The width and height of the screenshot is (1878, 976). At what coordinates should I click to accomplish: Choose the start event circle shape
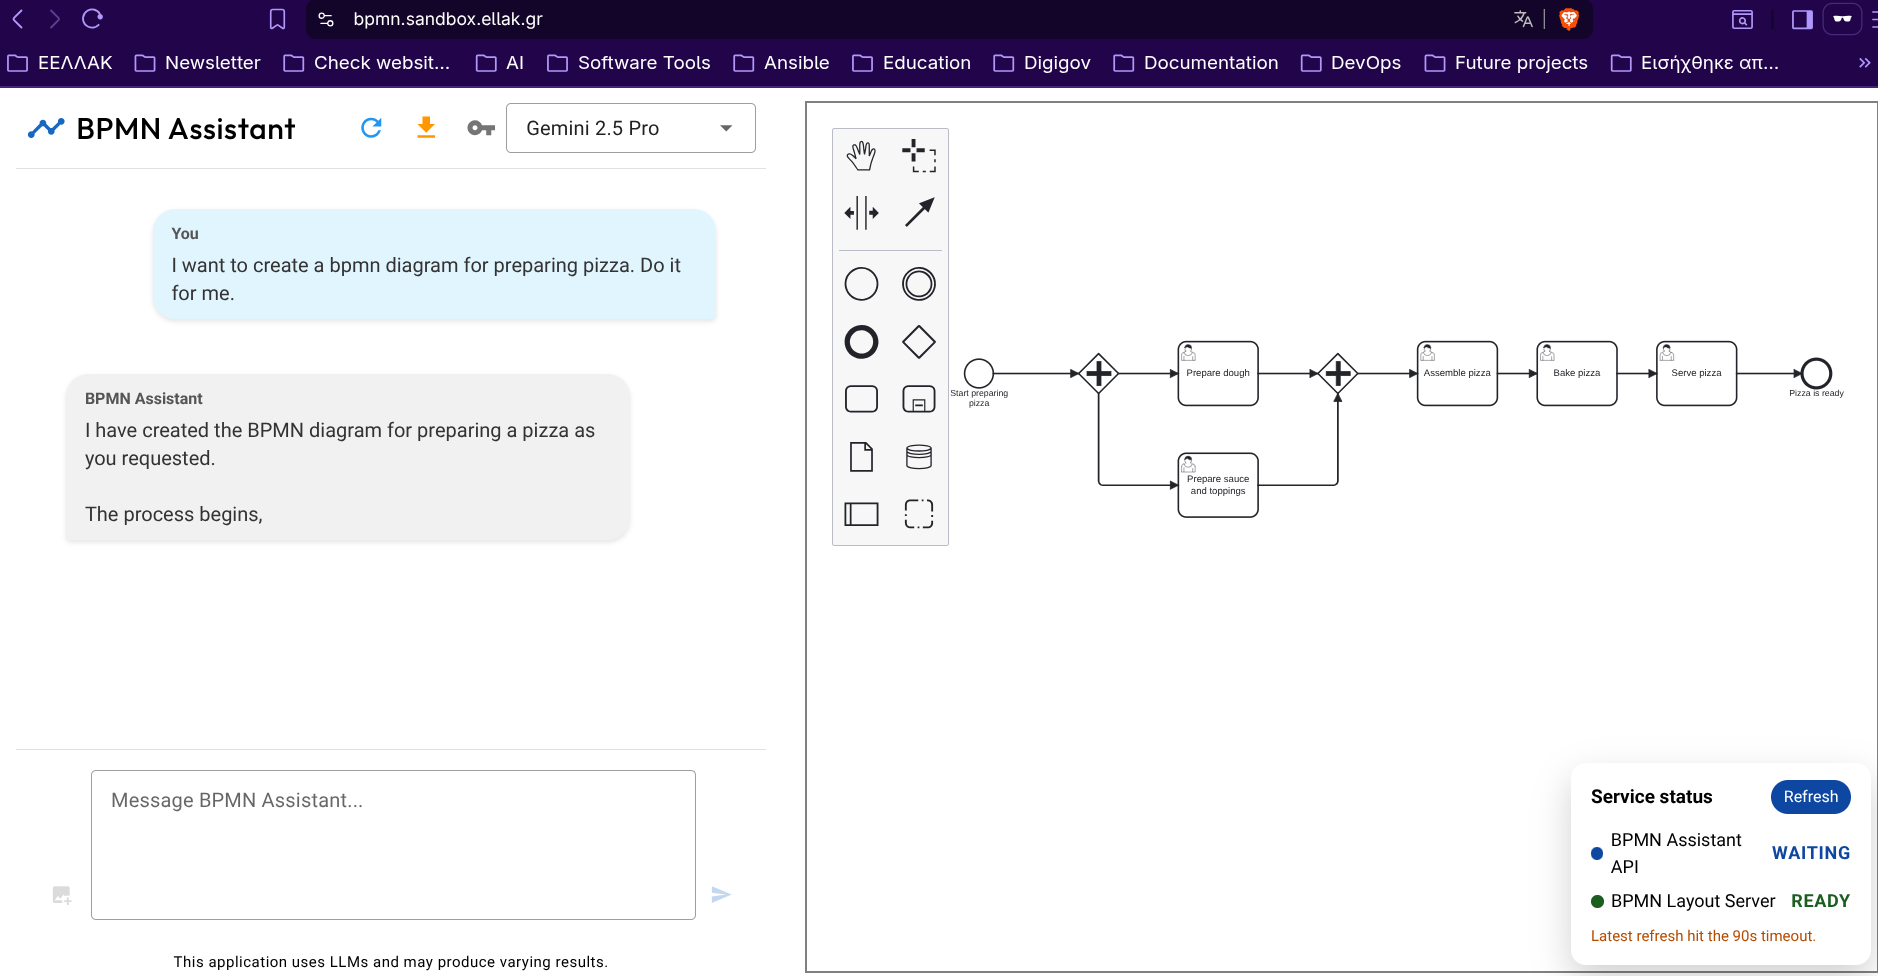(x=861, y=284)
